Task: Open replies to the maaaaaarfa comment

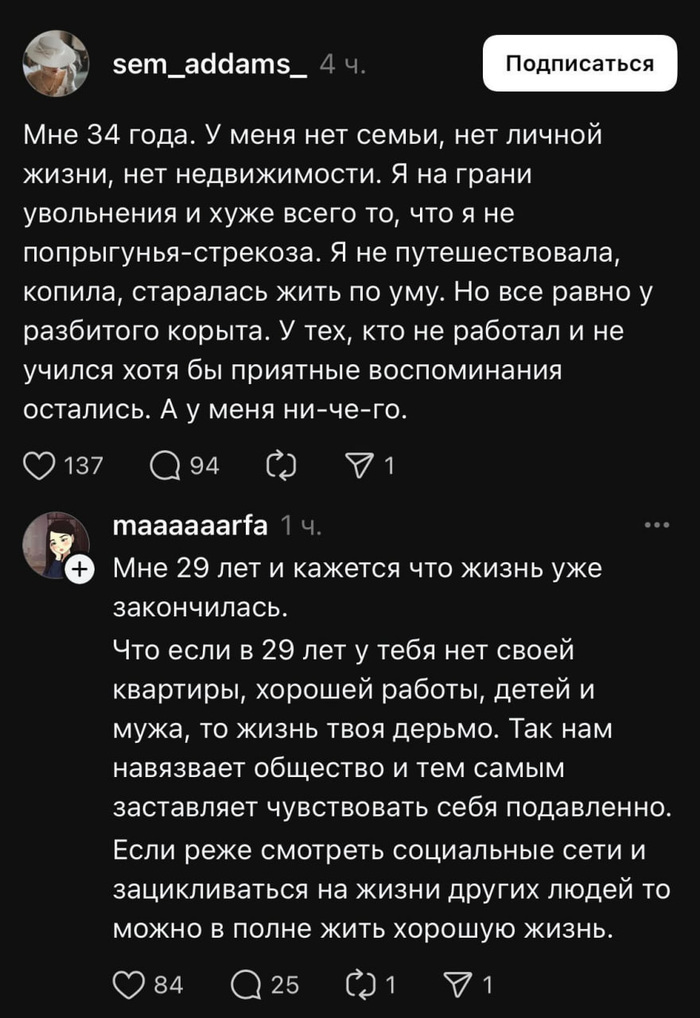Action: point(248,985)
